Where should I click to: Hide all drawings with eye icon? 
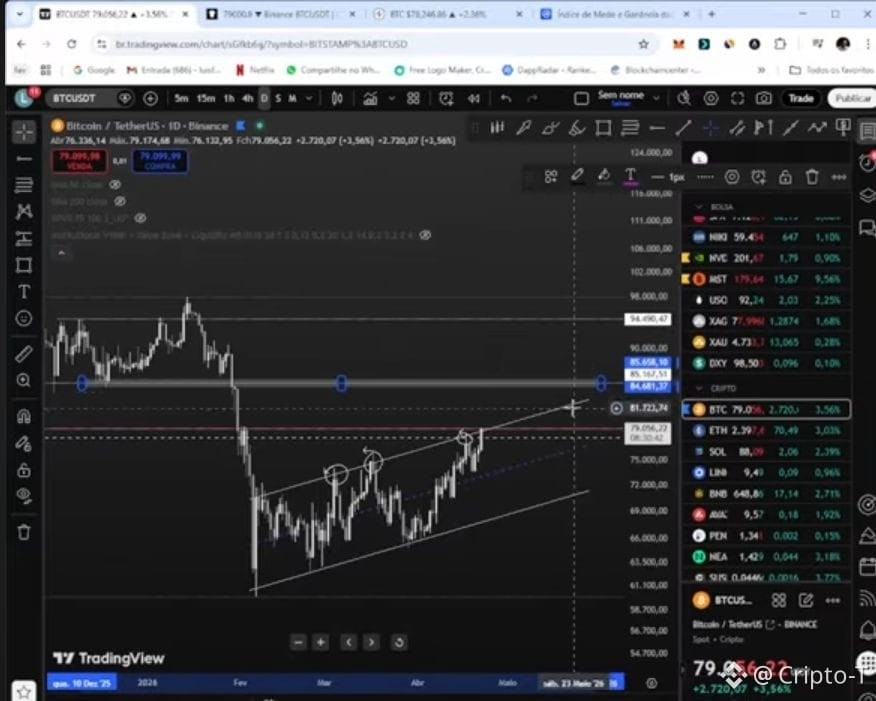pyautogui.click(x=23, y=495)
